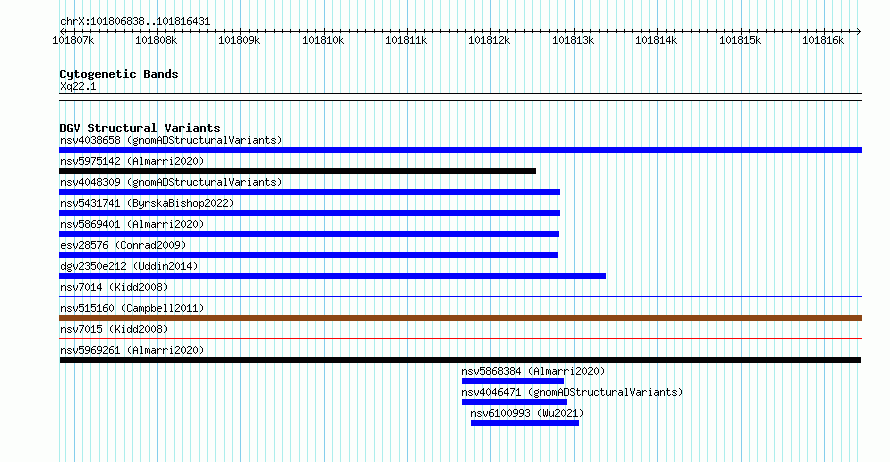Click the nsv5969261 (Almarri2020) label
The width and height of the screenshot is (890, 462).
pyautogui.click(x=132, y=350)
